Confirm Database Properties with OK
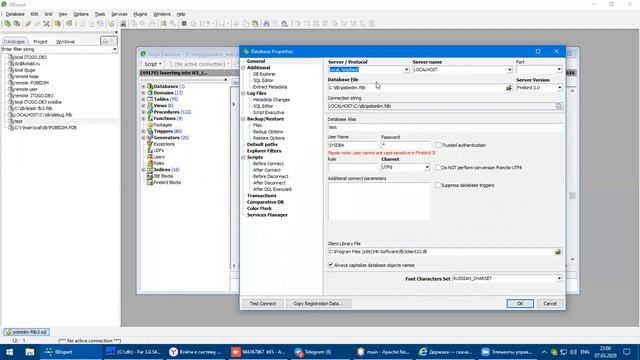 tap(520, 304)
